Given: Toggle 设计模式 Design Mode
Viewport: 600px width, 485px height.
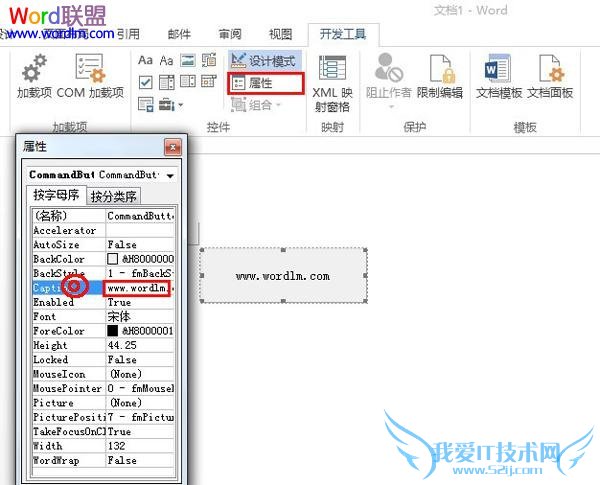Looking at the screenshot, I should click(x=264, y=60).
